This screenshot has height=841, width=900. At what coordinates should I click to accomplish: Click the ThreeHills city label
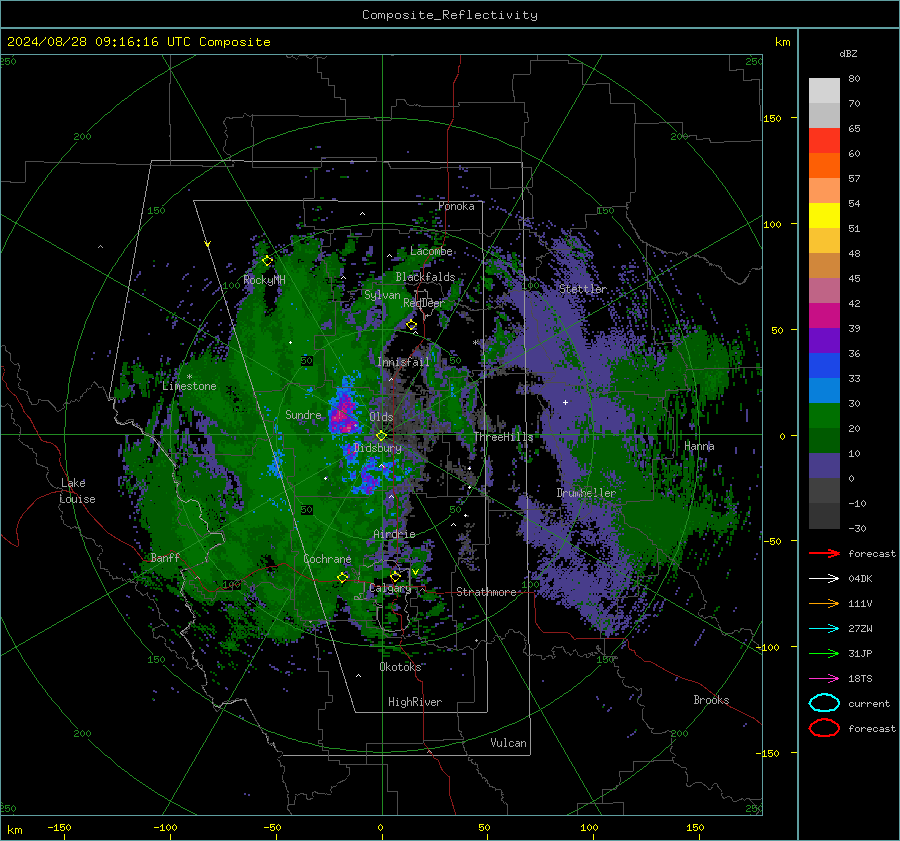[x=503, y=437]
